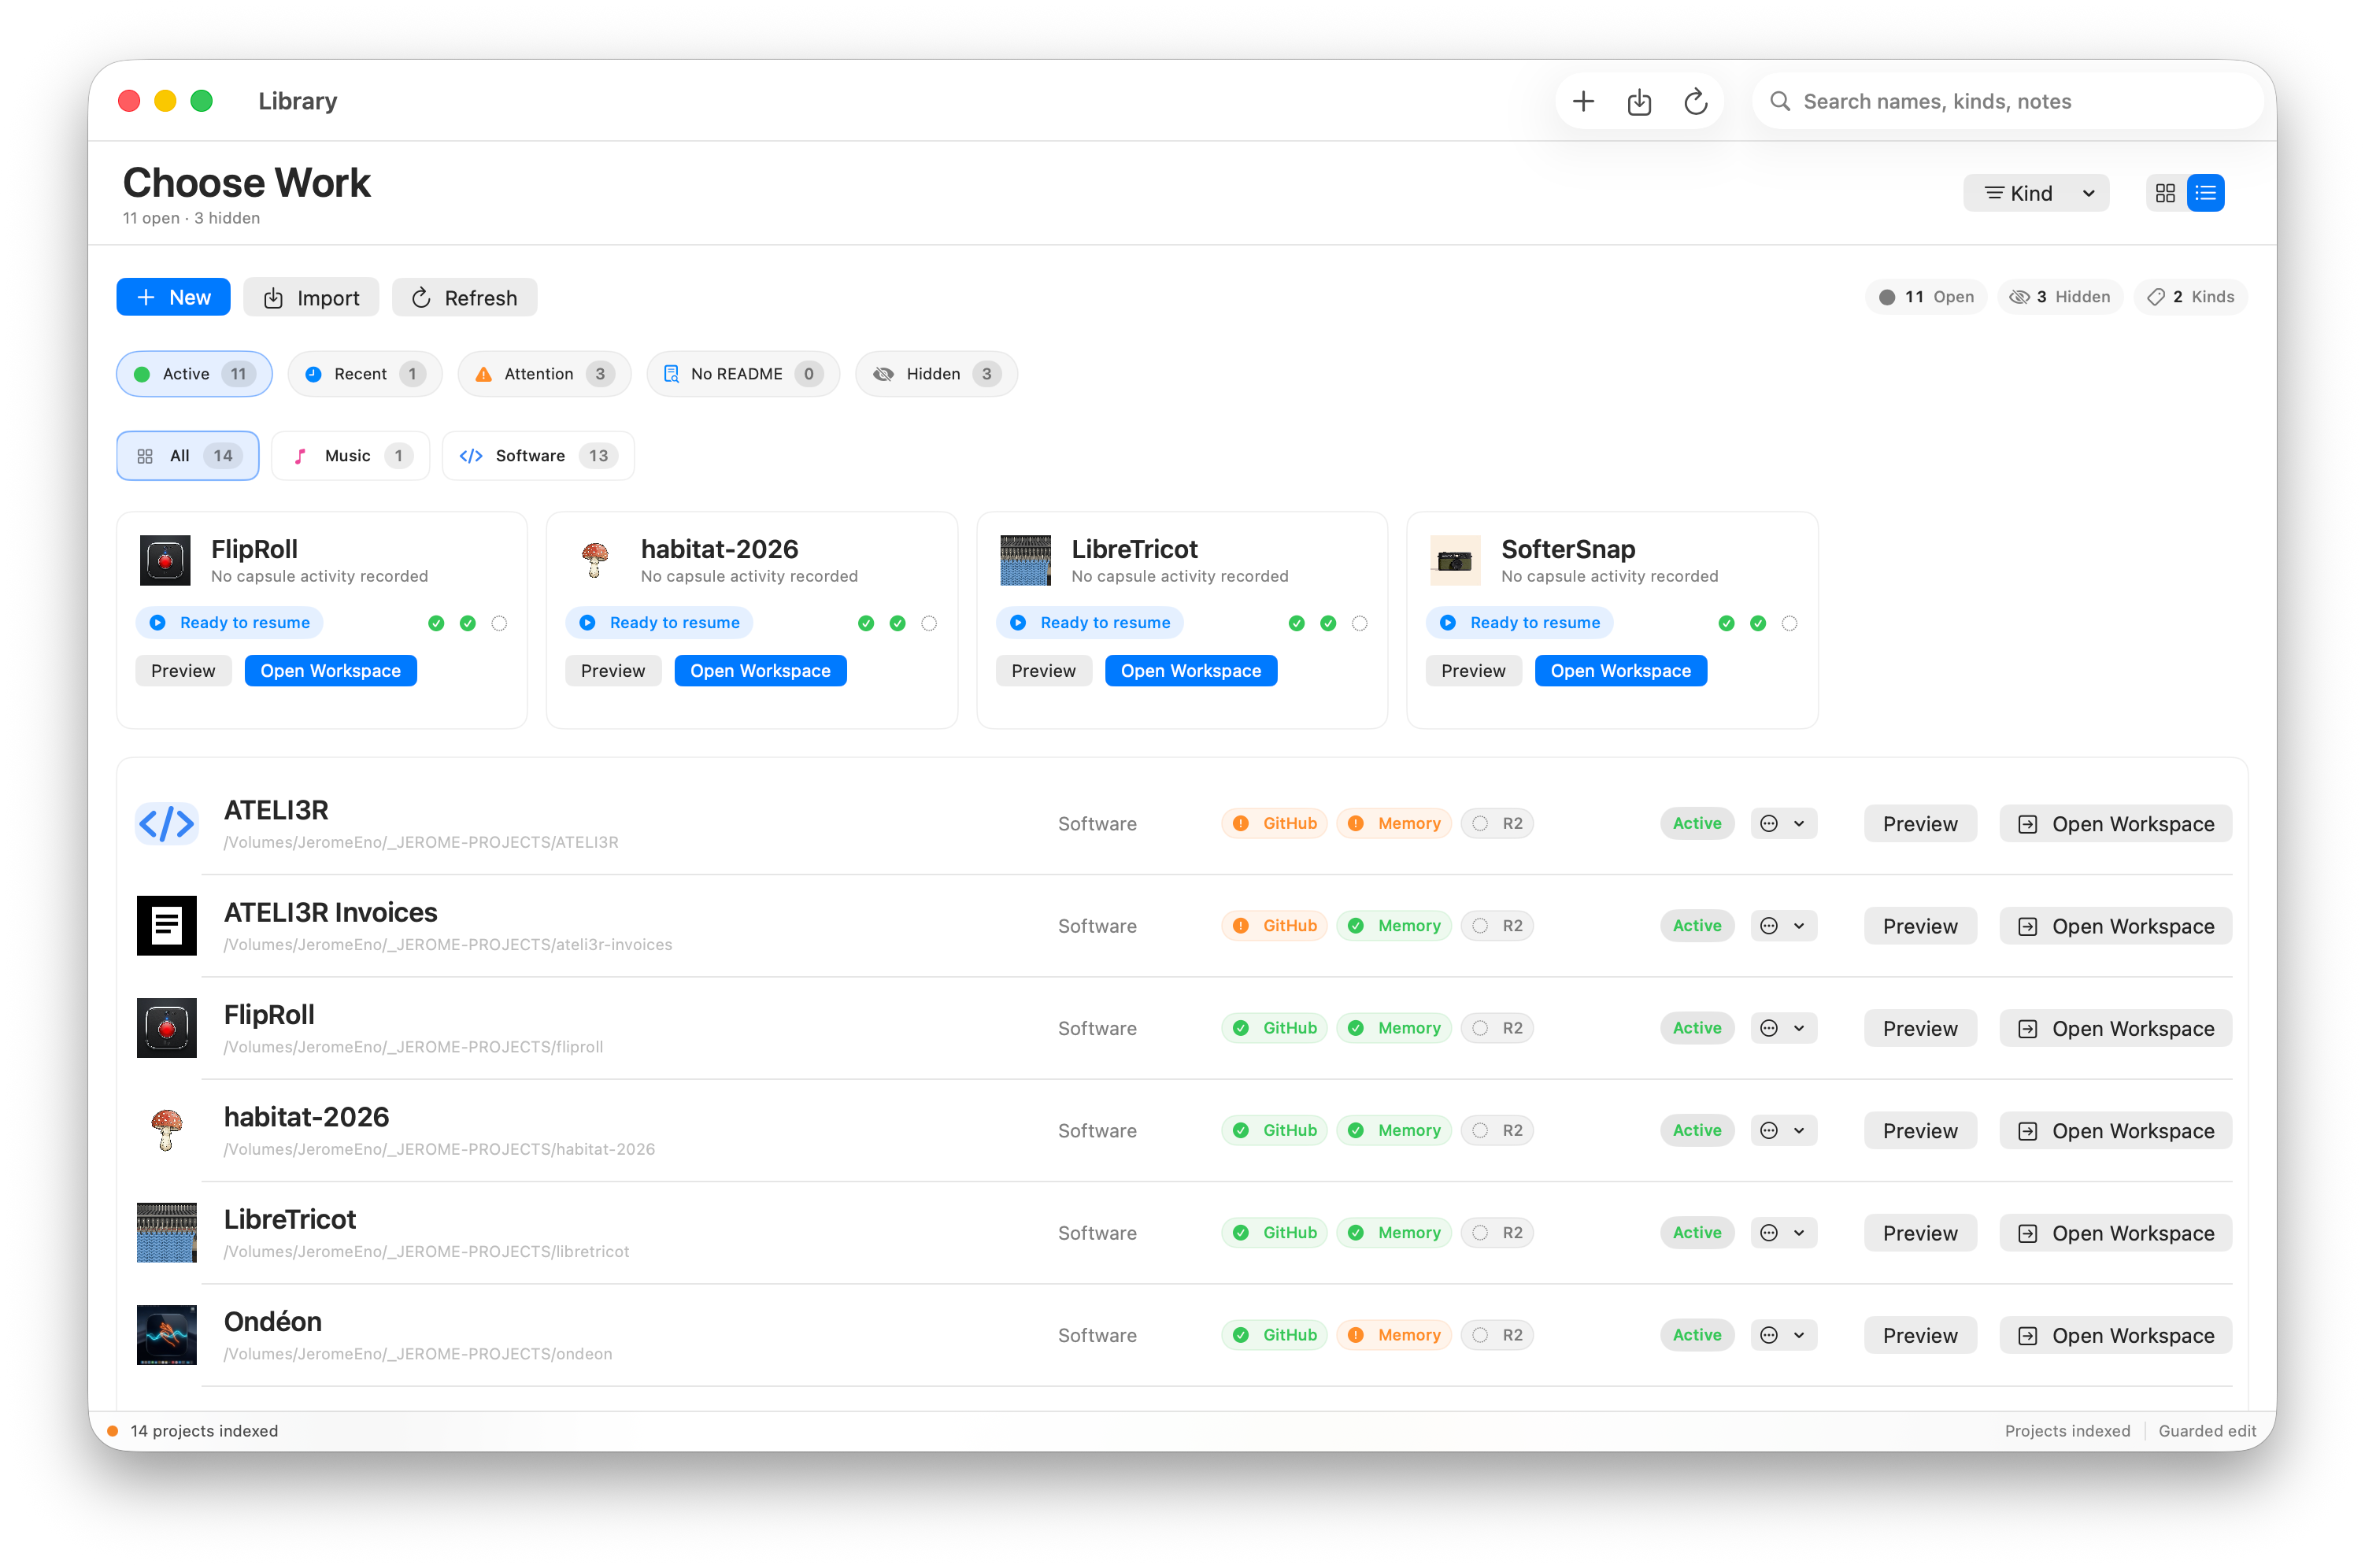
Task: Click the Active status for ATELI3R row
Action: [1697, 824]
